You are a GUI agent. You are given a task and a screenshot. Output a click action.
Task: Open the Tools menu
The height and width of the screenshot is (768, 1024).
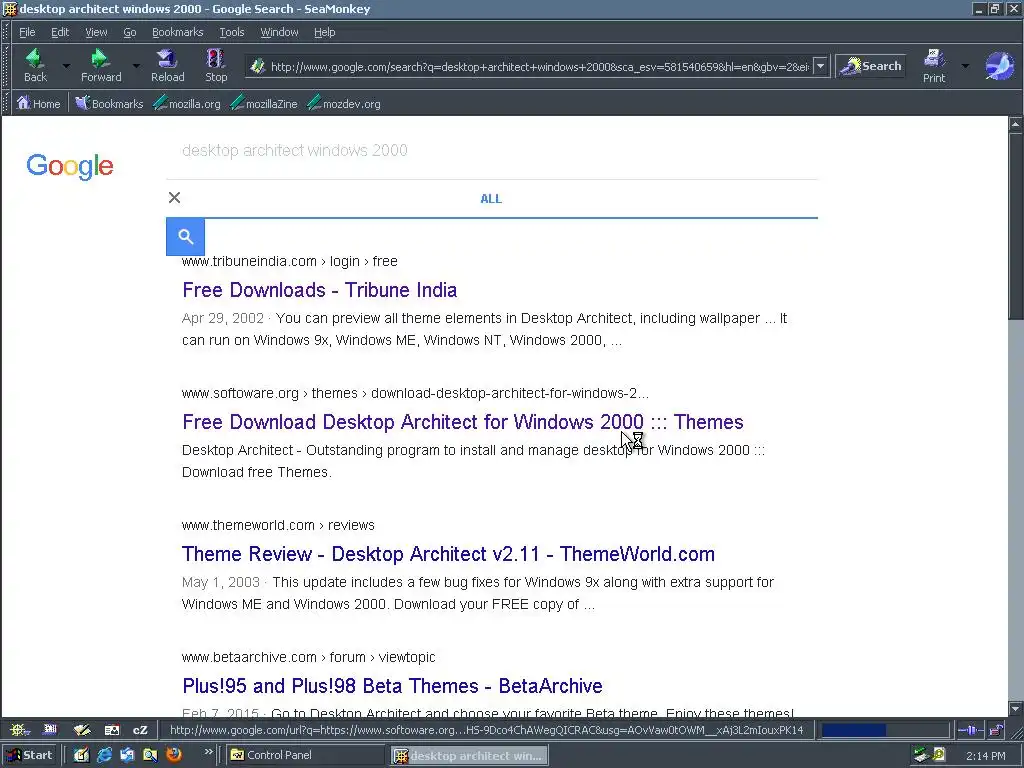[232, 32]
